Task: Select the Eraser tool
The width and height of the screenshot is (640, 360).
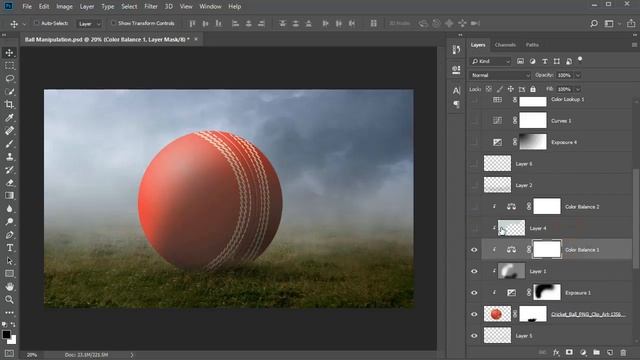Action: click(9, 183)
